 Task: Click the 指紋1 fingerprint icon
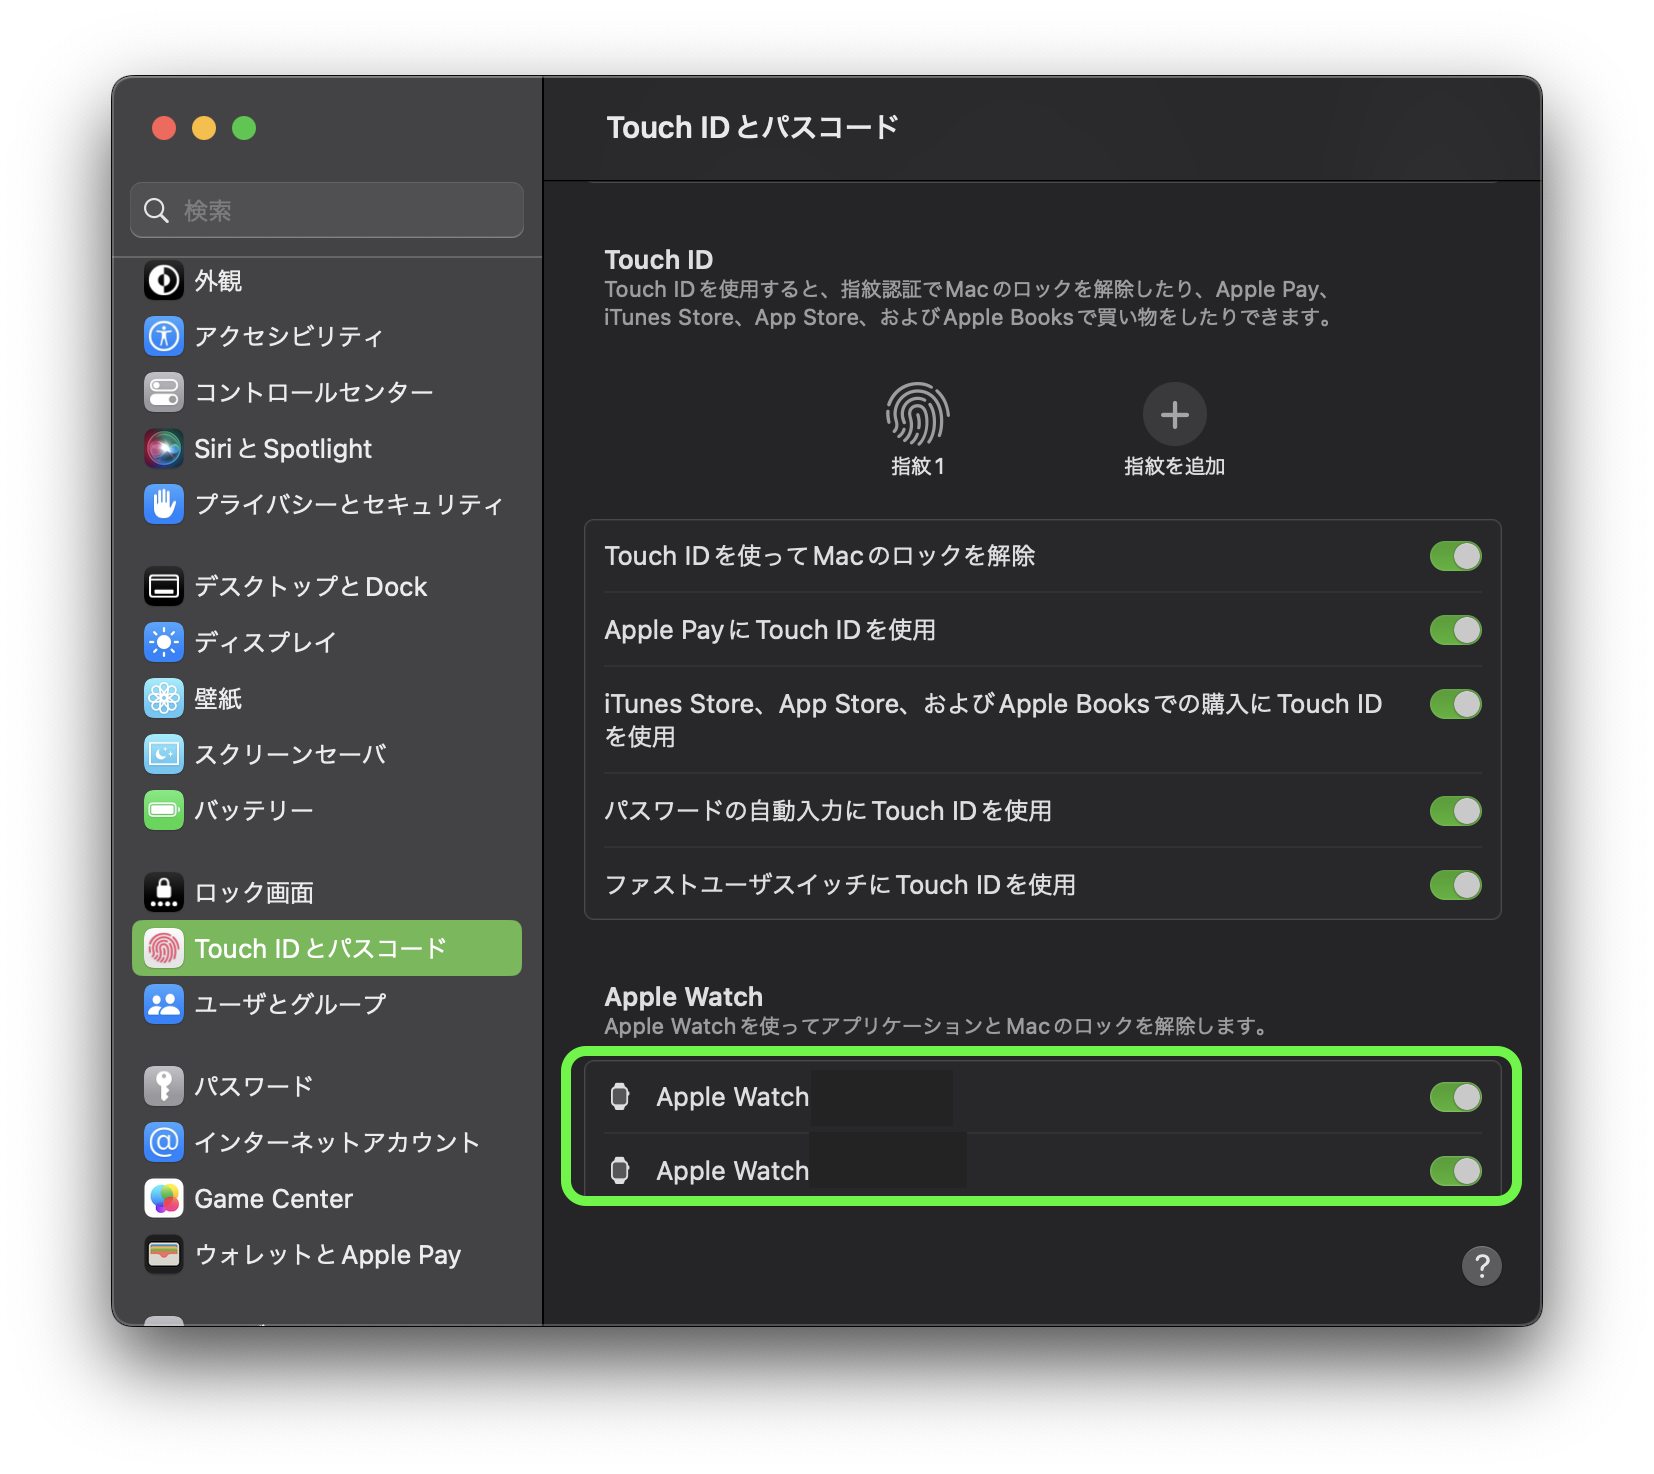pos(917,414)
